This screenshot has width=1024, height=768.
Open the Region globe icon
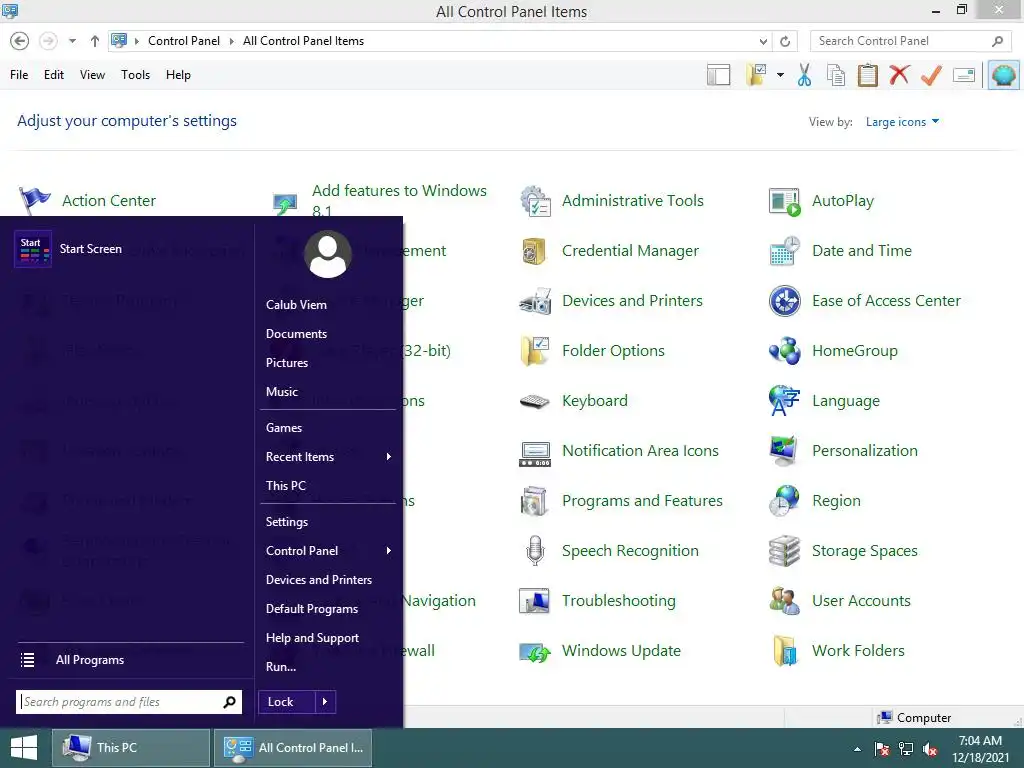784,501
